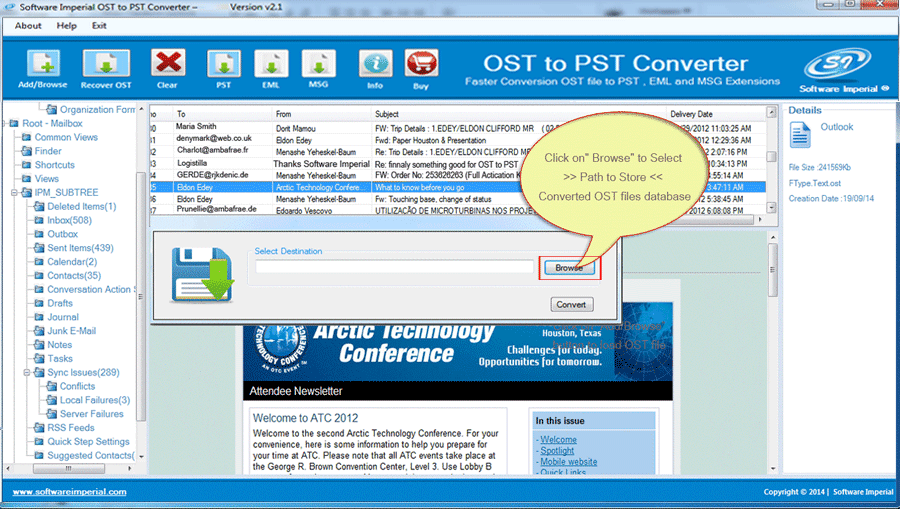Image resolution: width=900 pixels, height=509 pixels.
Task: Click the Outlook file icon in Details
Action: coord(800,135)
